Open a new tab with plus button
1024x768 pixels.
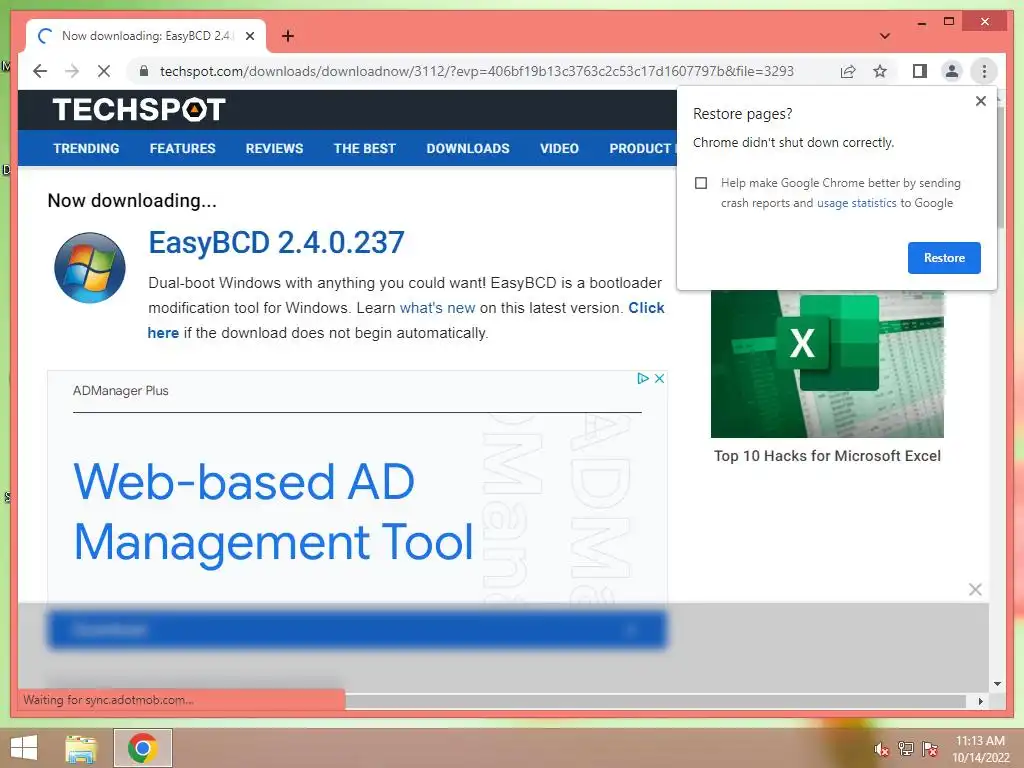click(288, 36)
